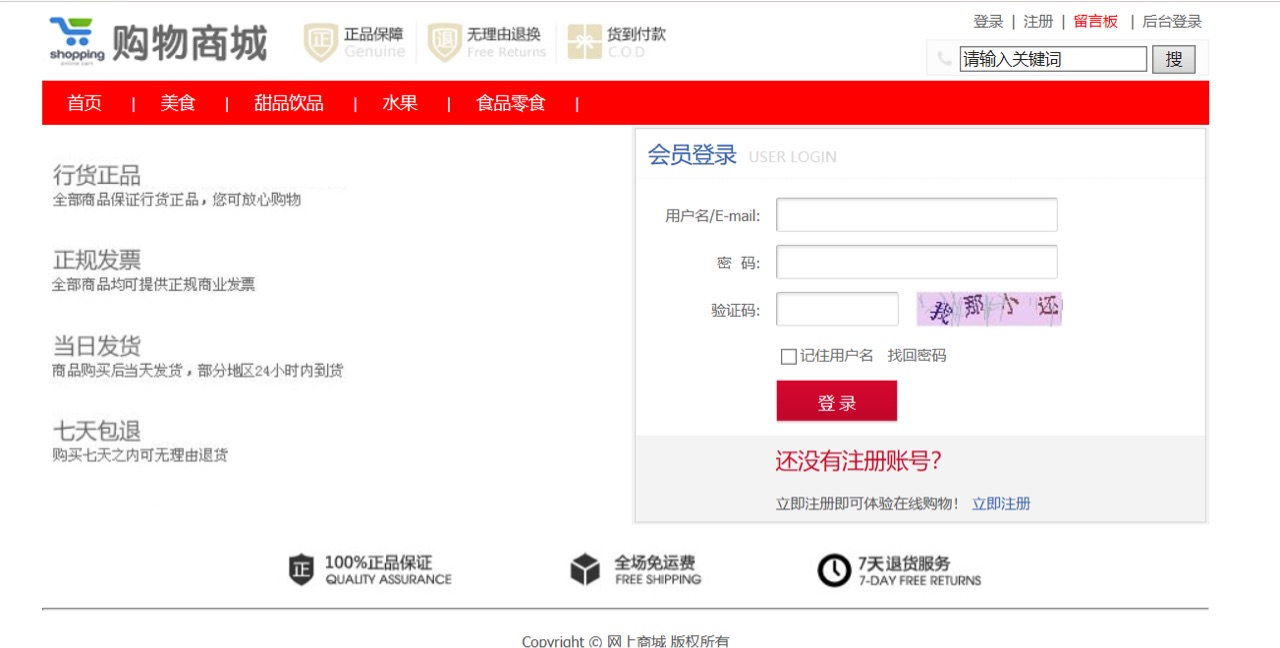Click the 货到付款 text in header
The width and height of the screenshot is (1280, 648).
pos(637,34)
